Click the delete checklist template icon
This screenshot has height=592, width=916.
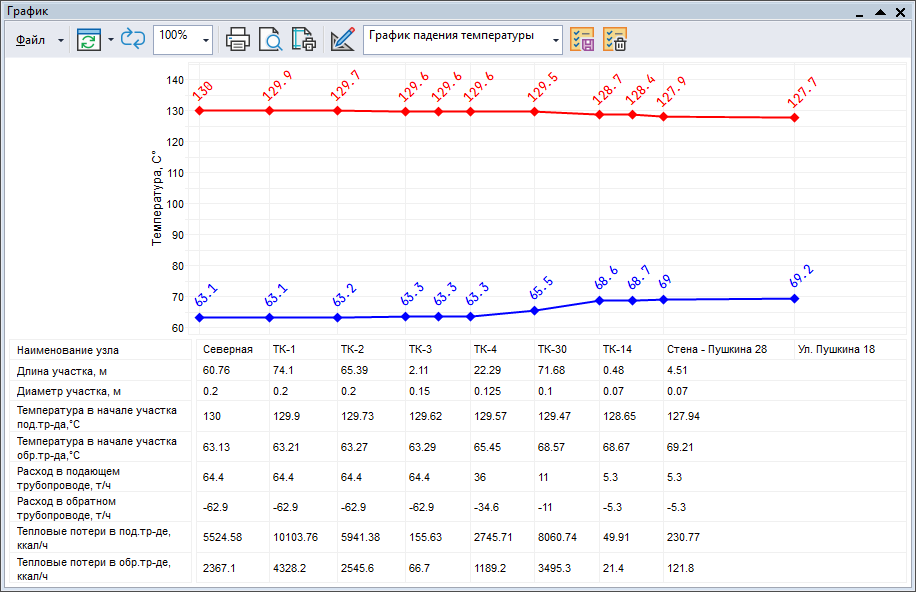(615, 40)
